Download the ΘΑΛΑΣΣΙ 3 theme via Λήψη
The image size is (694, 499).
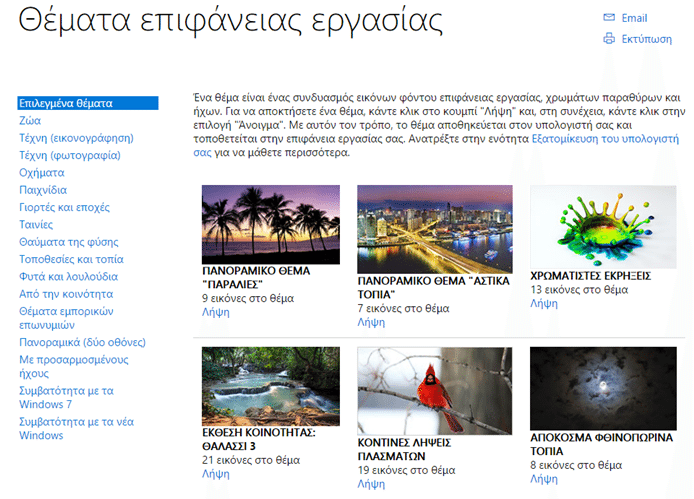pos(216,474)
